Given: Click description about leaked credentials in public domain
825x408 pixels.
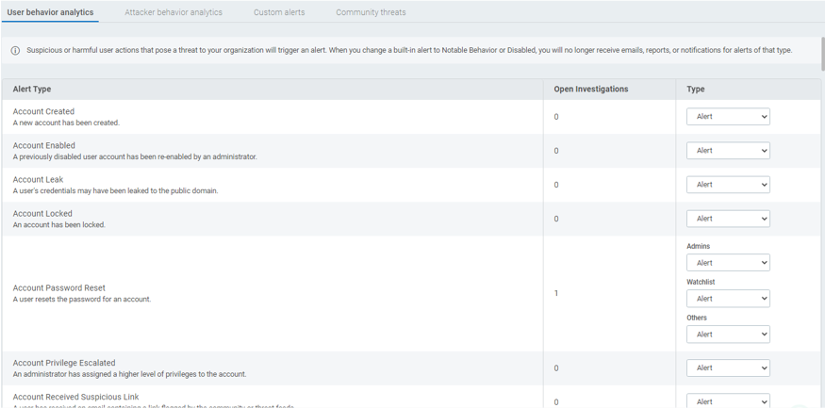Looking at the screenshot, I should pos(115,191).
